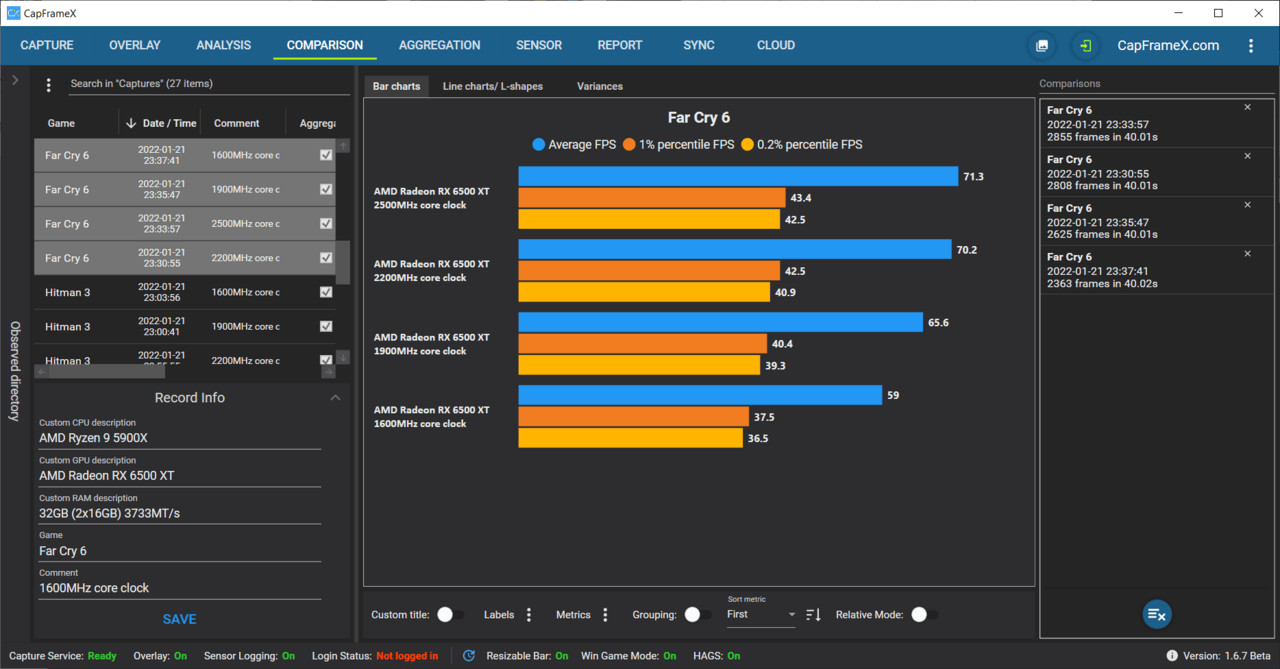Image resolution: width=1280 pixels, height=669 pixels.
Task: Open the captures list three-dot options menu
Action: [x=48, y=86]
